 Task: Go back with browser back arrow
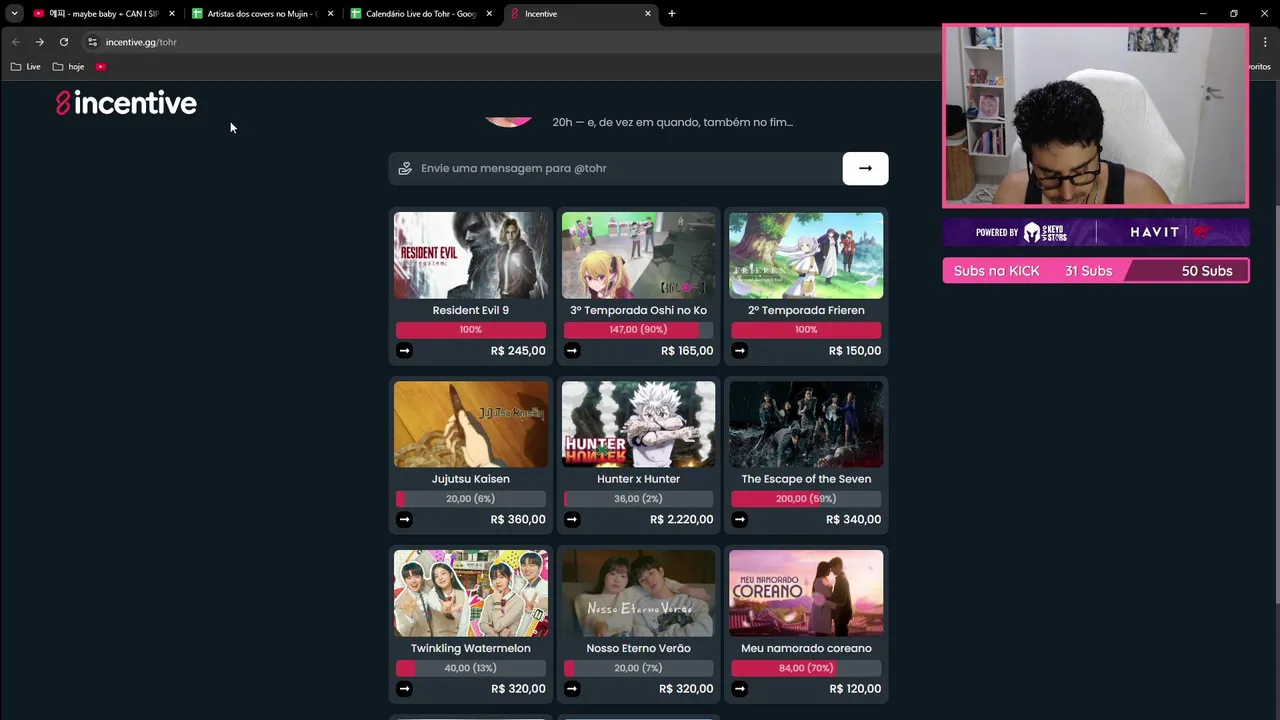(x=15, y=42)
